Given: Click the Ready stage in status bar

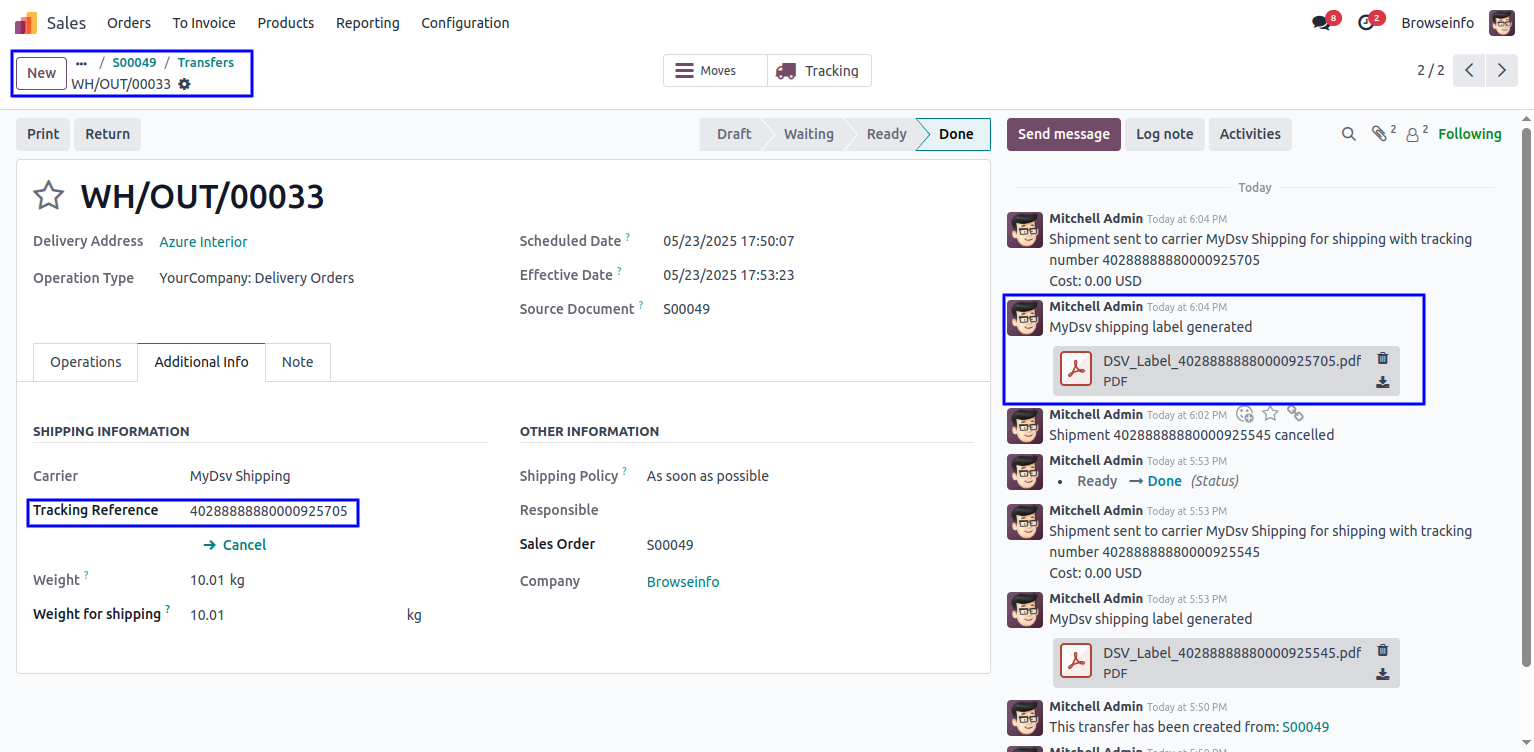Looking at the screenshot, I should tap(886, 134).
